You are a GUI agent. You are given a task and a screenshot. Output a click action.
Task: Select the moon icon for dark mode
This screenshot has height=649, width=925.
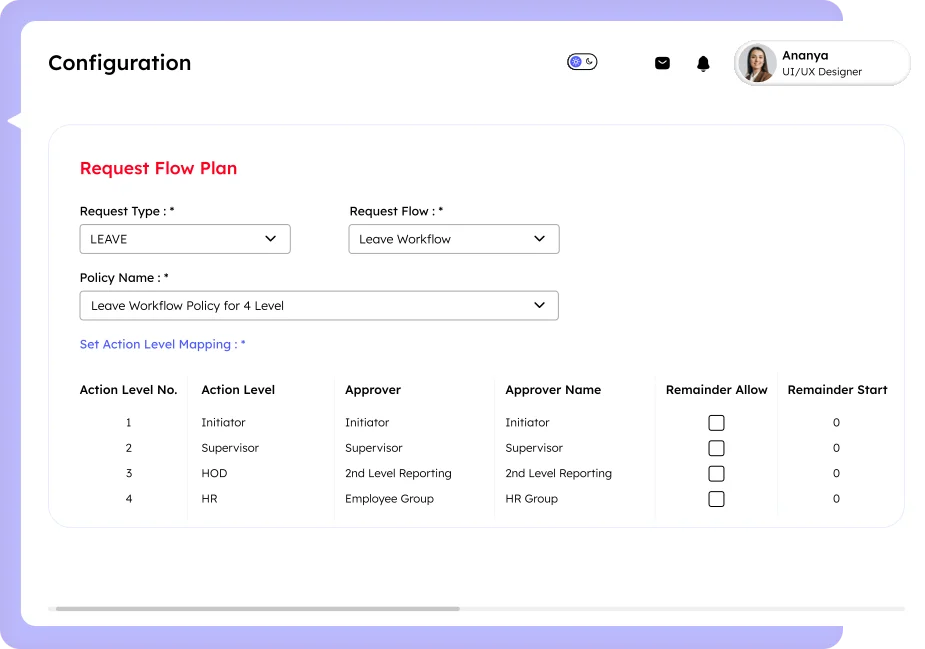pos(589,61)
